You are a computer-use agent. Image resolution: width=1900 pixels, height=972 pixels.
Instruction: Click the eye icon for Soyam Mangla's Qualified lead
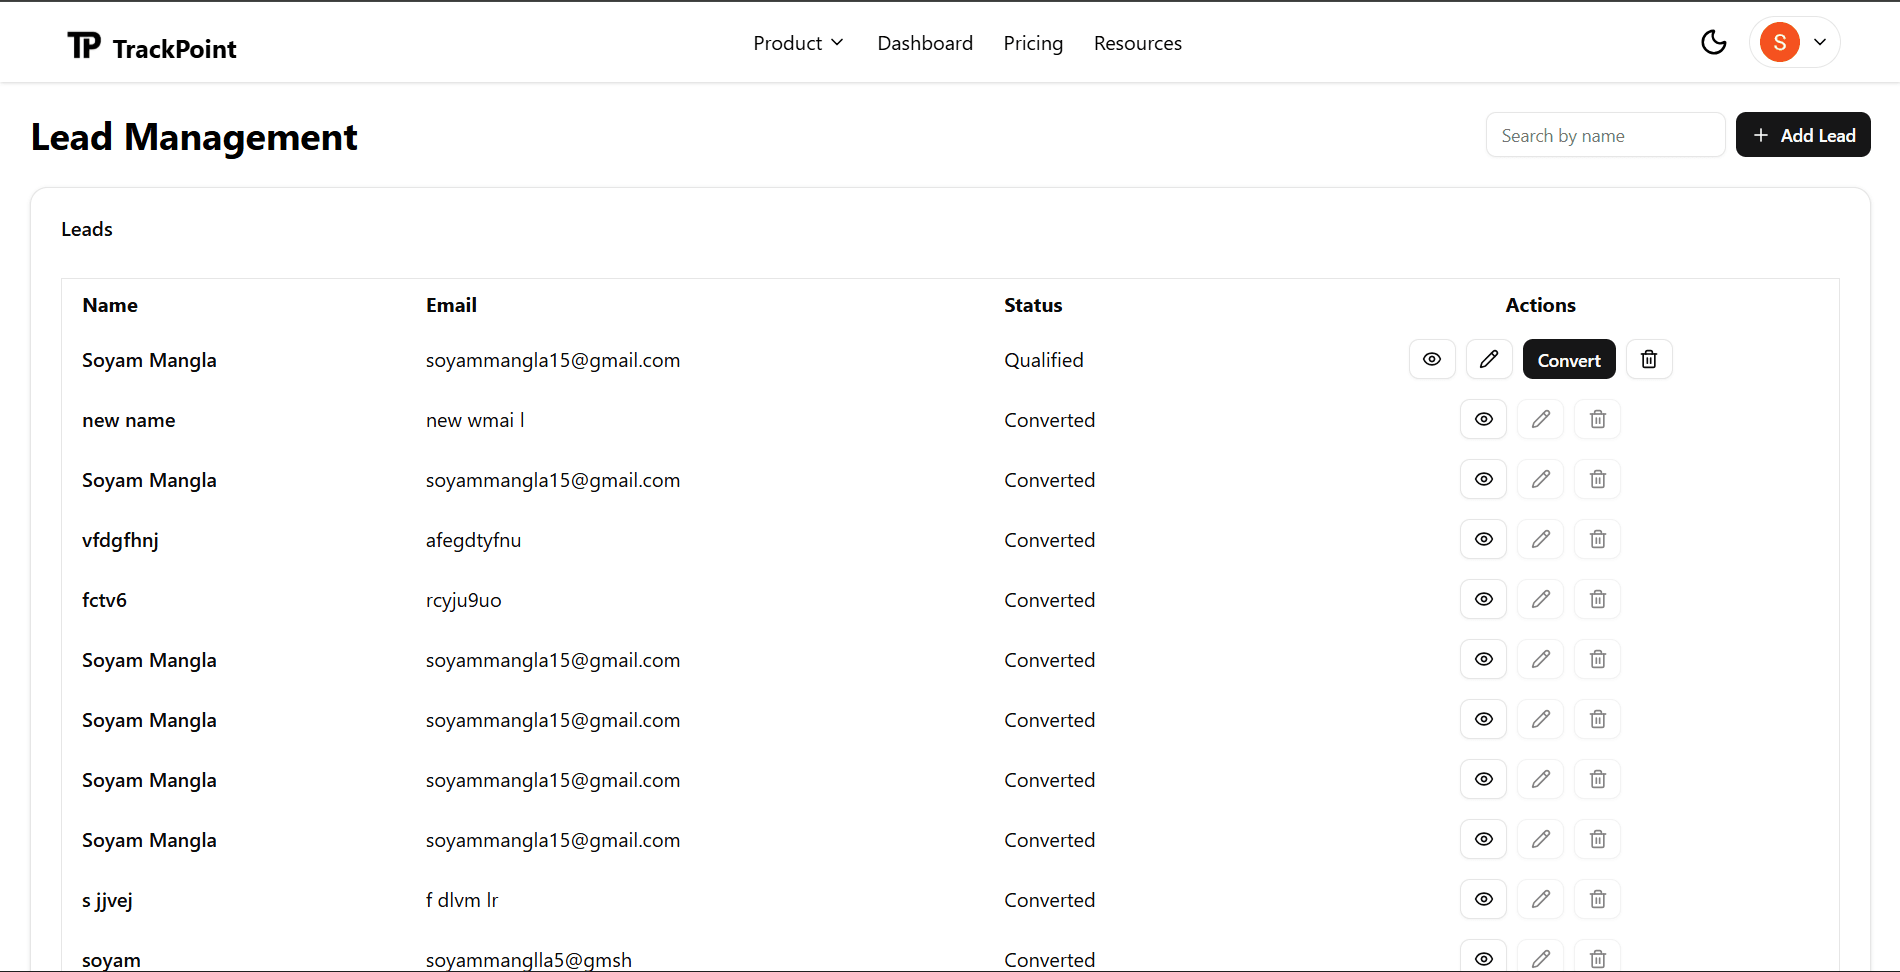pyautogui.click(x=1431, y=359)
